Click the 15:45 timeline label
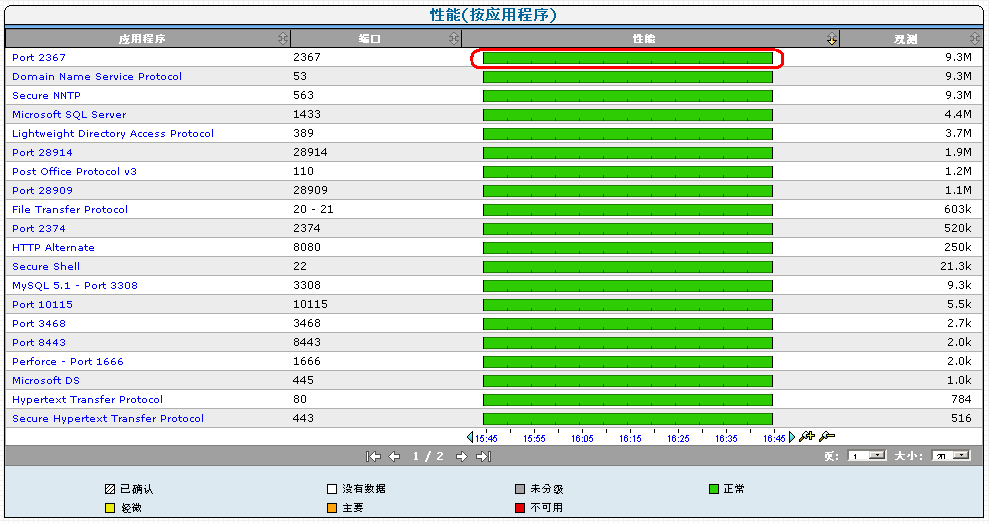Image resolution: width=989 pixels, height=523 pixels. coord(486,438)
